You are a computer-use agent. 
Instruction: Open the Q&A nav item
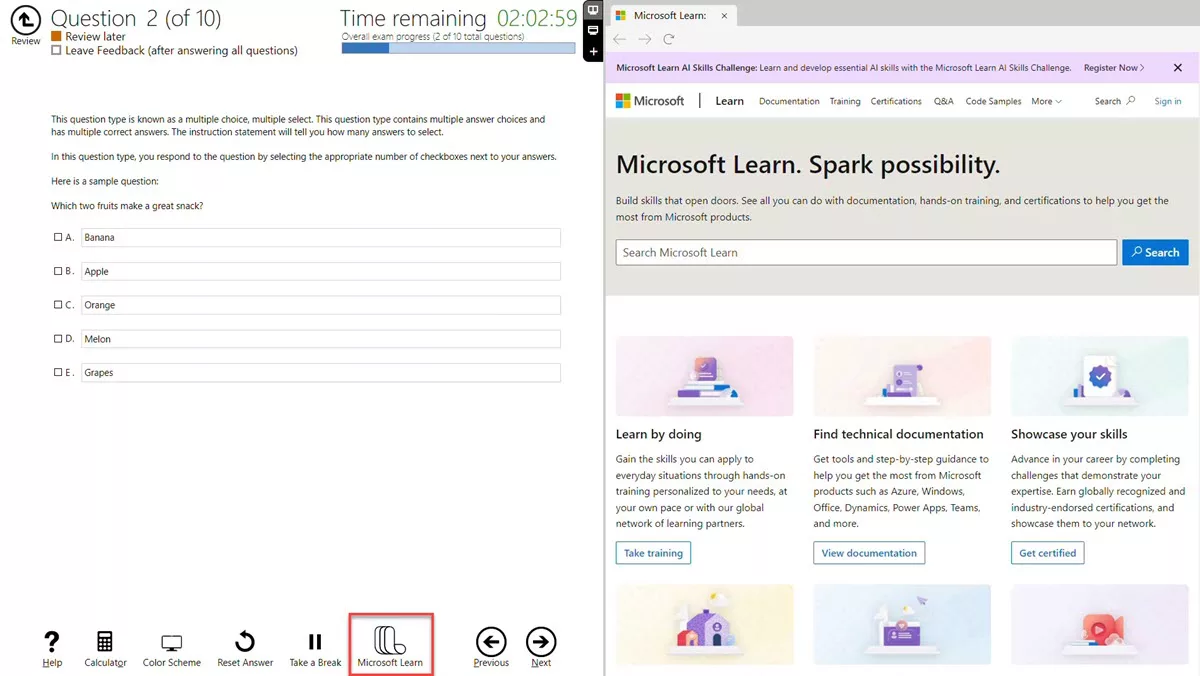pos(944,101)
